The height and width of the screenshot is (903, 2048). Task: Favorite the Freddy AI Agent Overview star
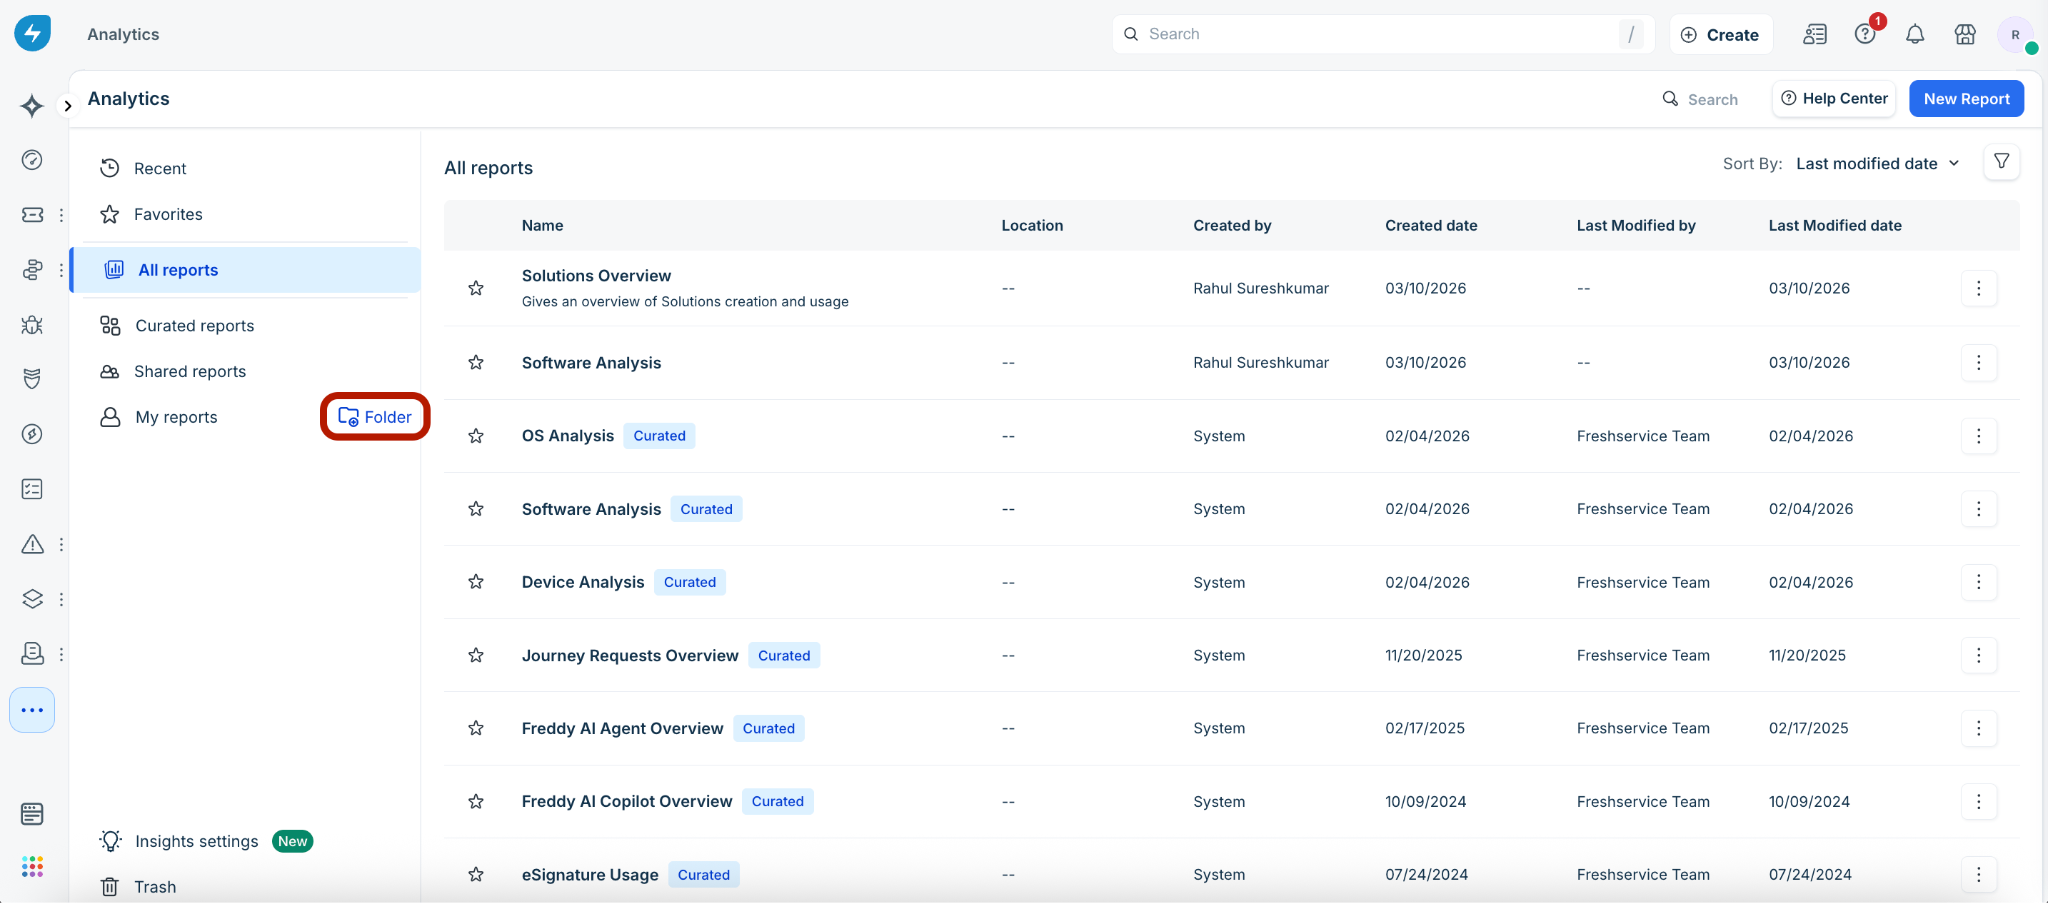tap(476, 728)
